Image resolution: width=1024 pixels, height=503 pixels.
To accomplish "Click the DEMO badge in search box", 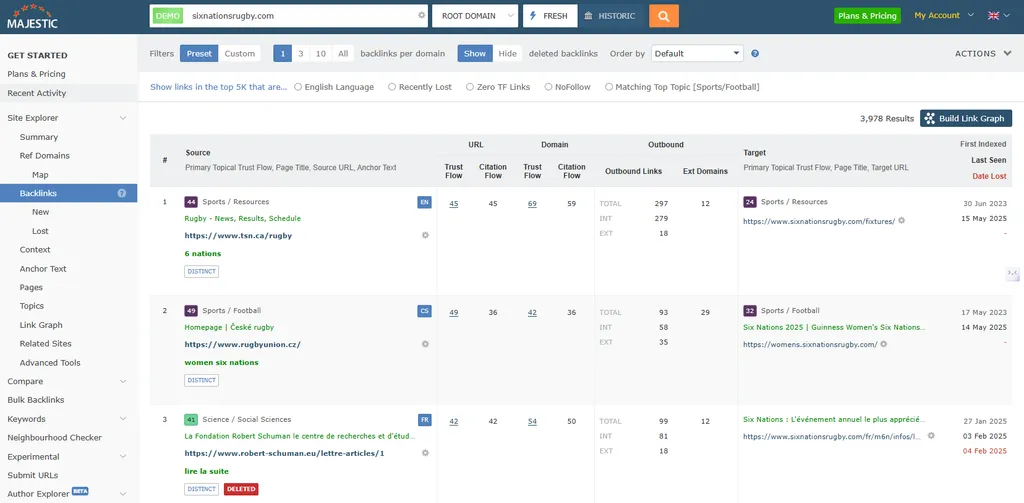I will [x=168, y=16].
